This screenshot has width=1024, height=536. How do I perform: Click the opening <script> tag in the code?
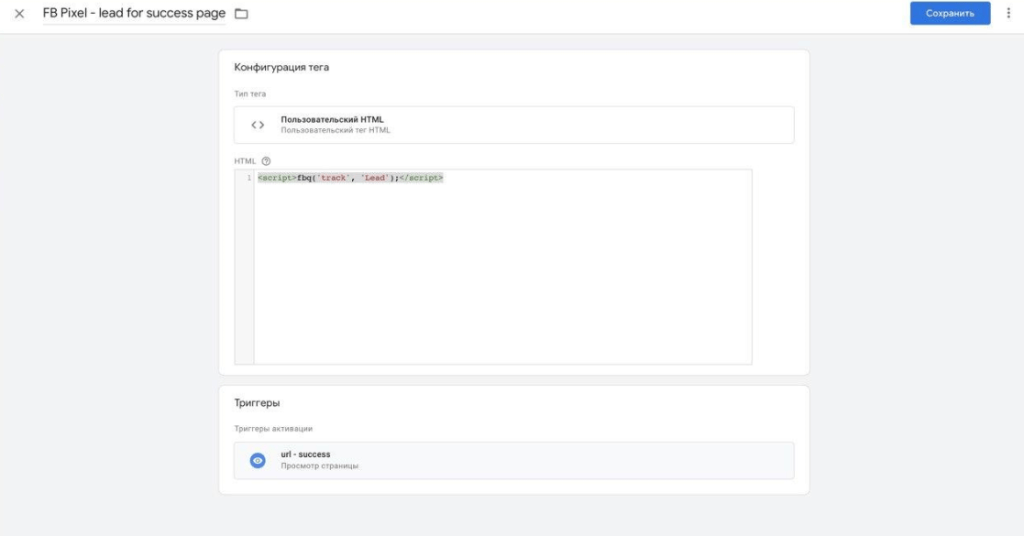pyautogui.click(x=276, y=178)
